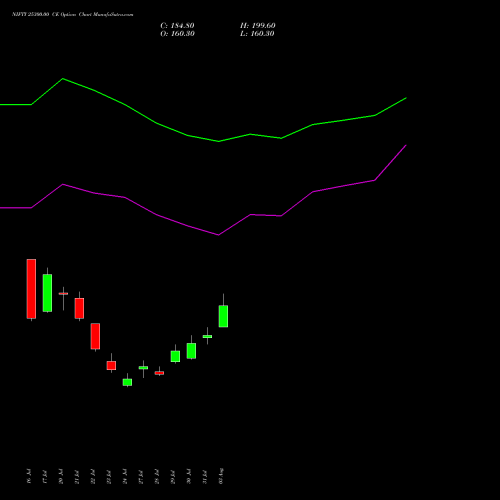Select the 30 Jul date label
The image size is (500, 500).
pyautogui.click(x=189, y=476)
